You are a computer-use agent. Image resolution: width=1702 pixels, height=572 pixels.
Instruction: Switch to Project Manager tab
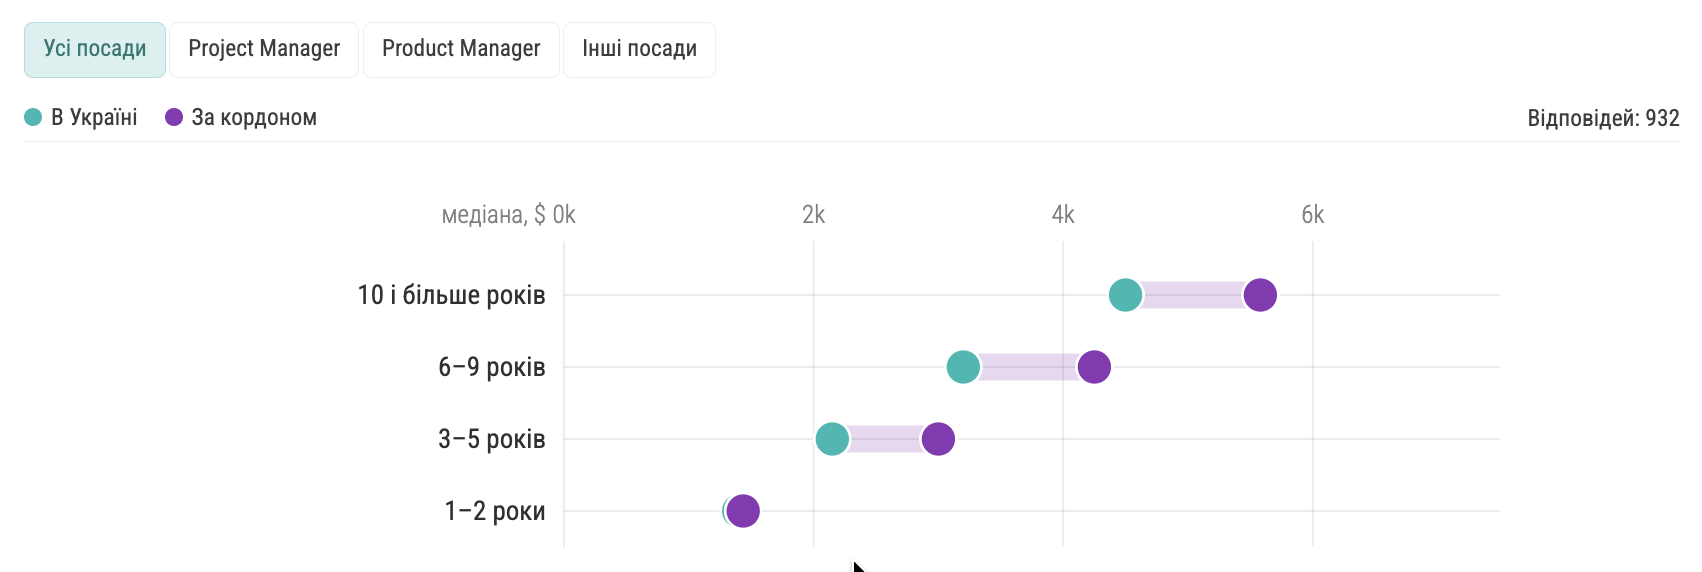pos(264,49)
